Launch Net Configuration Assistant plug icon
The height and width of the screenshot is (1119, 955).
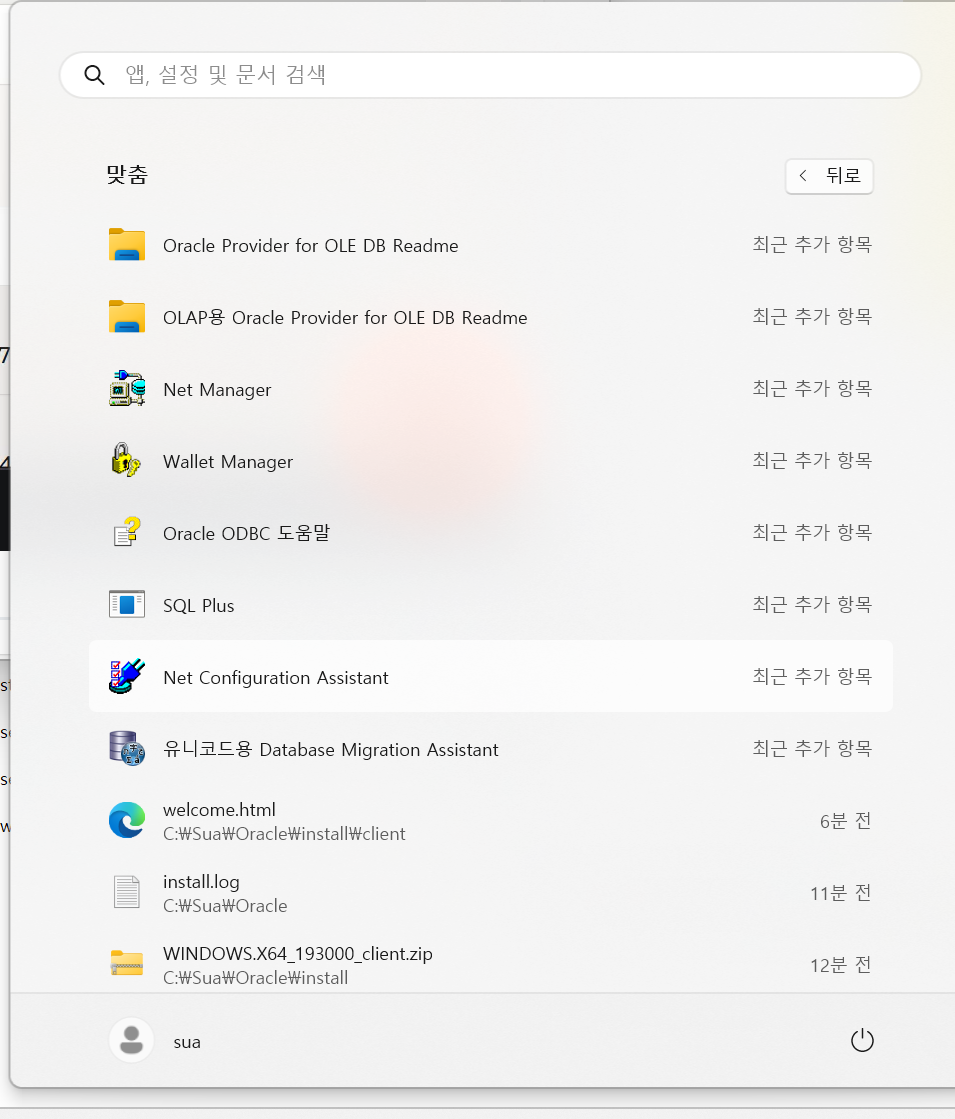point(127,677)
